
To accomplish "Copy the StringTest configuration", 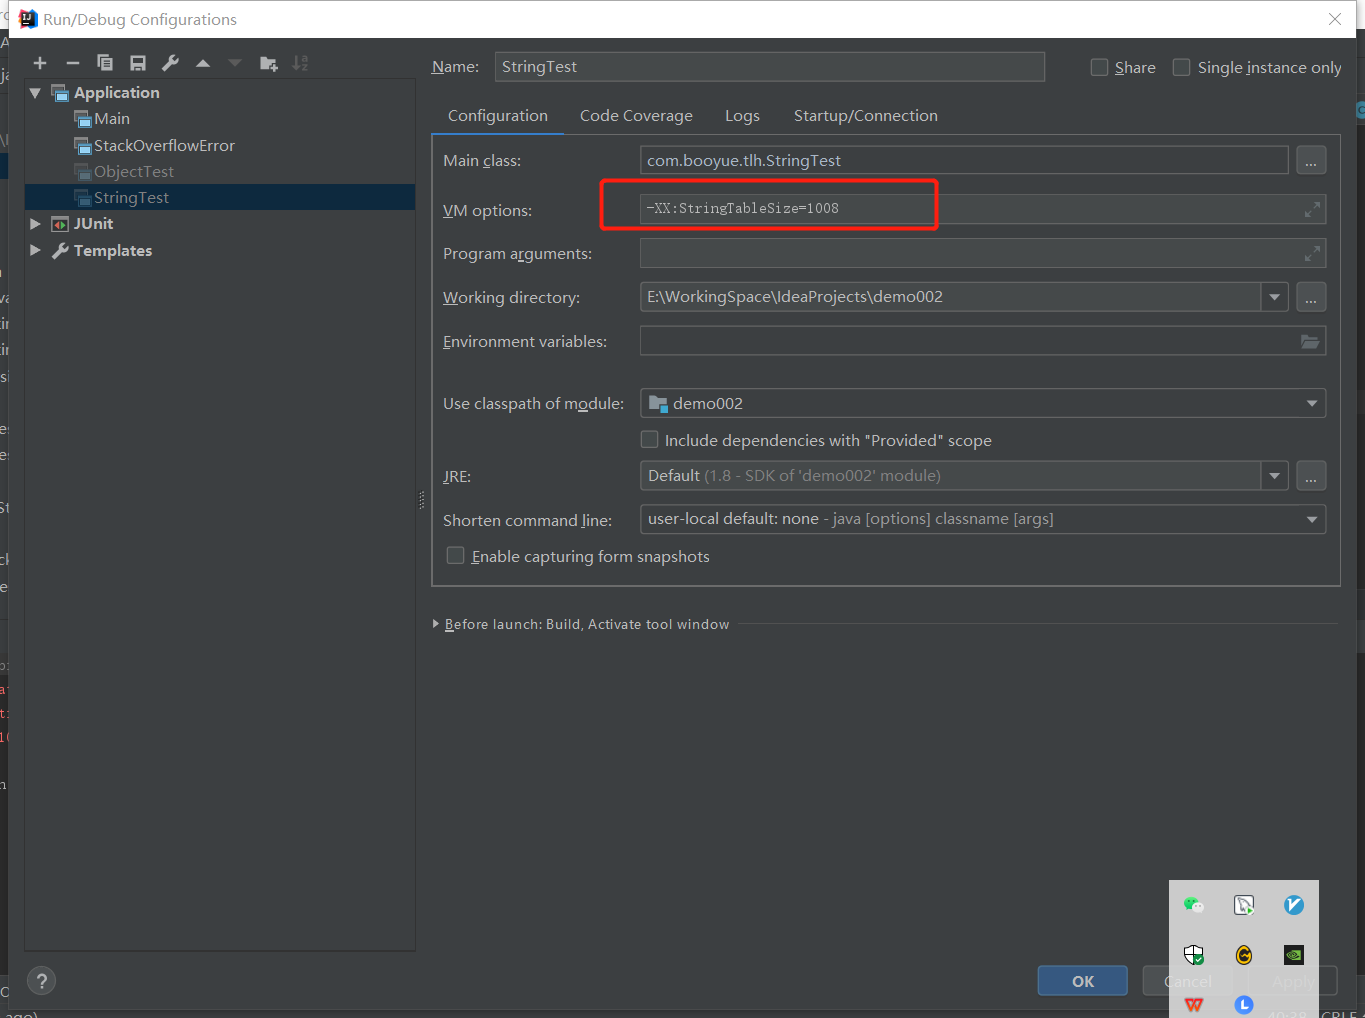I will (105, 62).
